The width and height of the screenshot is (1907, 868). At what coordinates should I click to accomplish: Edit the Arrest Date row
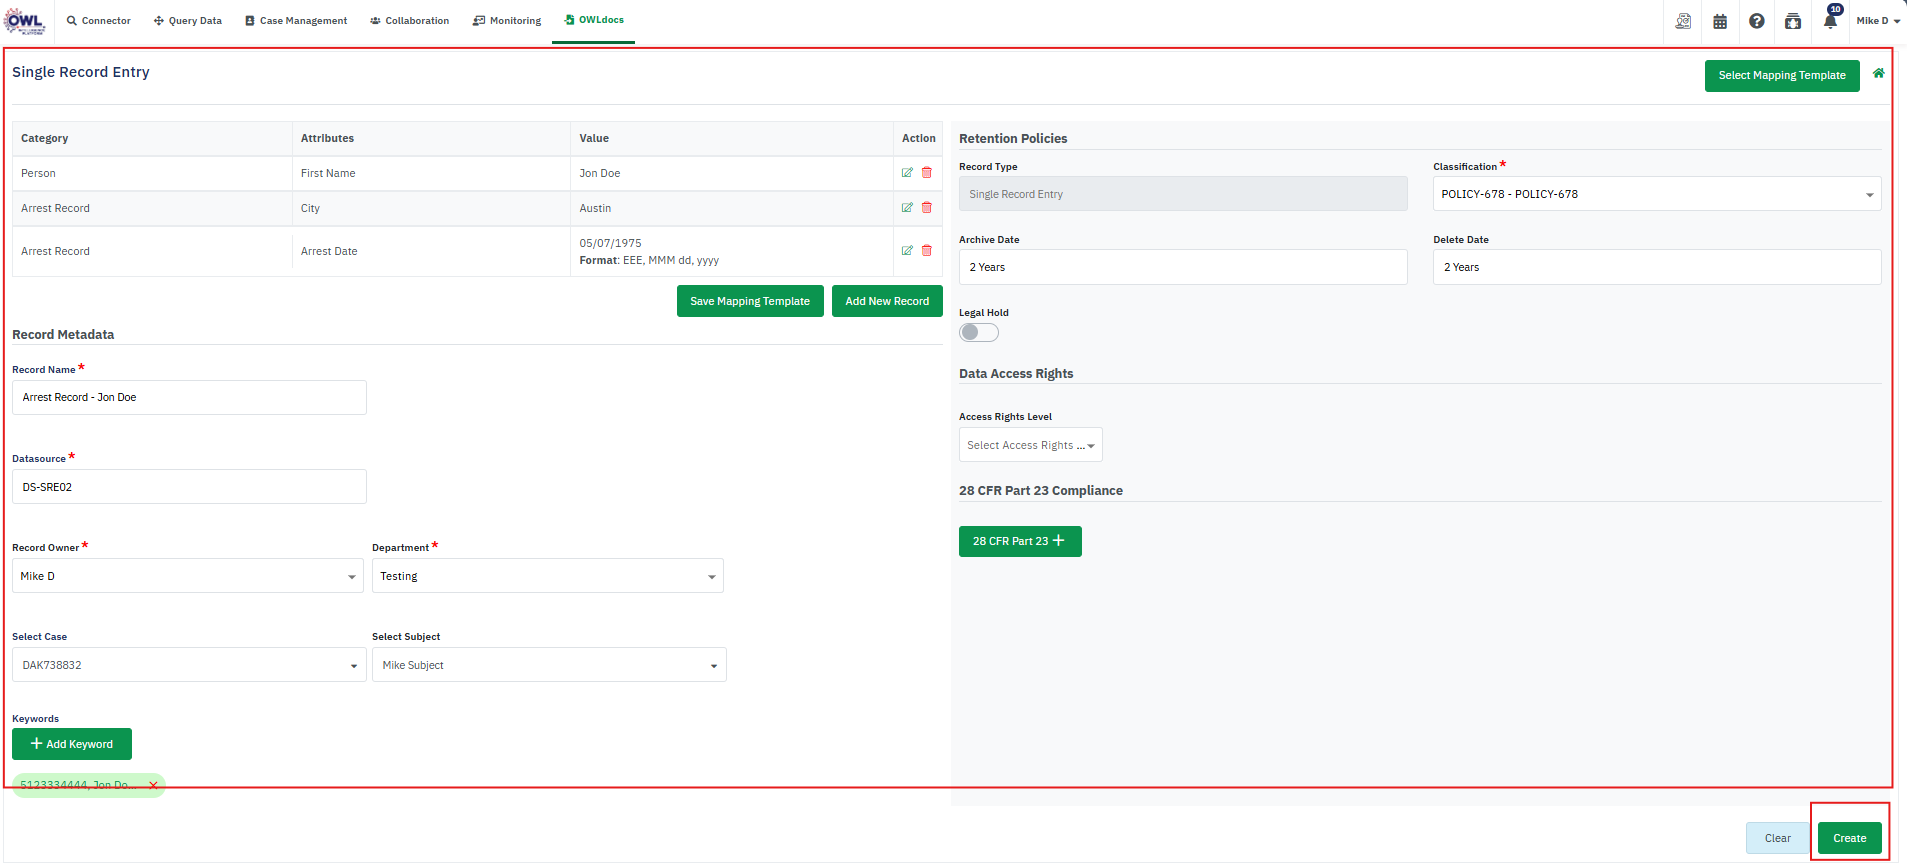(x=907, y=251)
